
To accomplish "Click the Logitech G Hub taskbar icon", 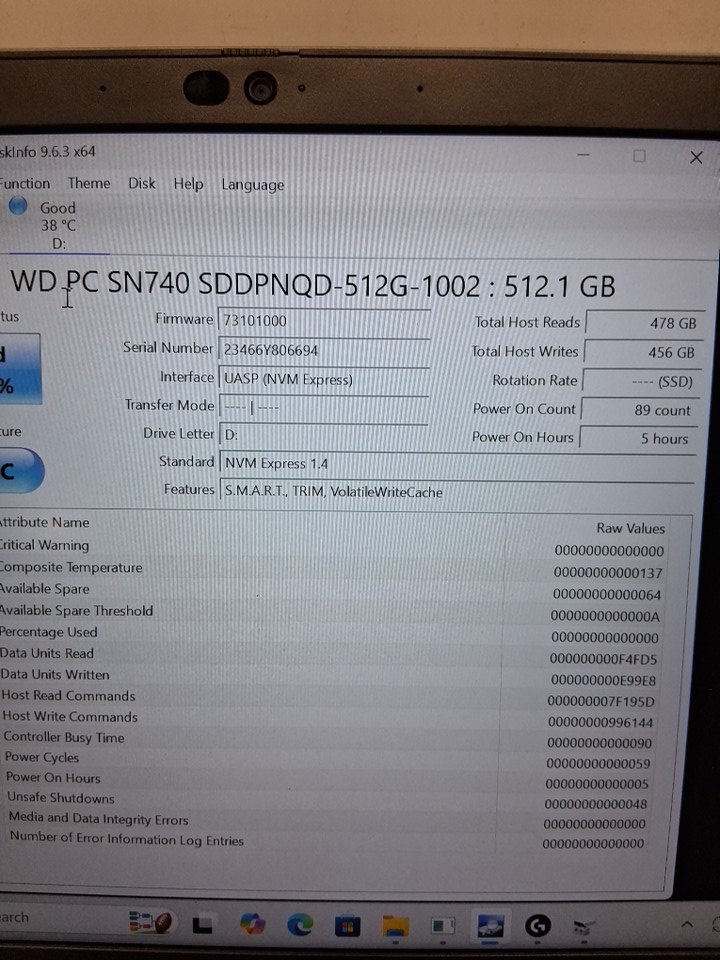I will [538, 927].
